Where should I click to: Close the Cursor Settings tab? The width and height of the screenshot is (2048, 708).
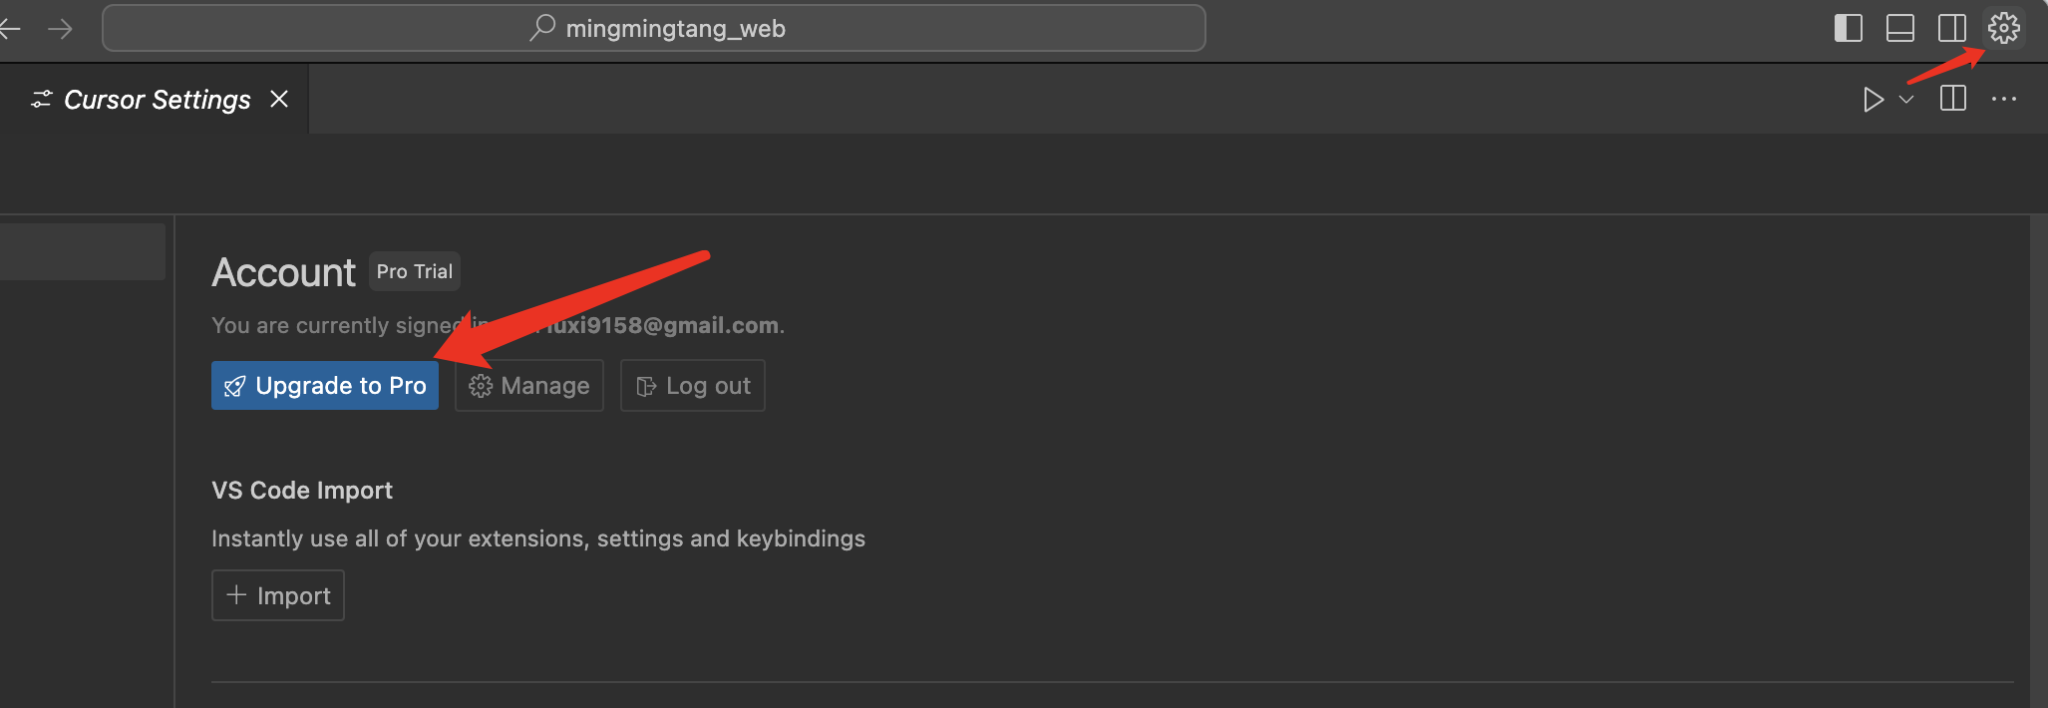point(279,99)
